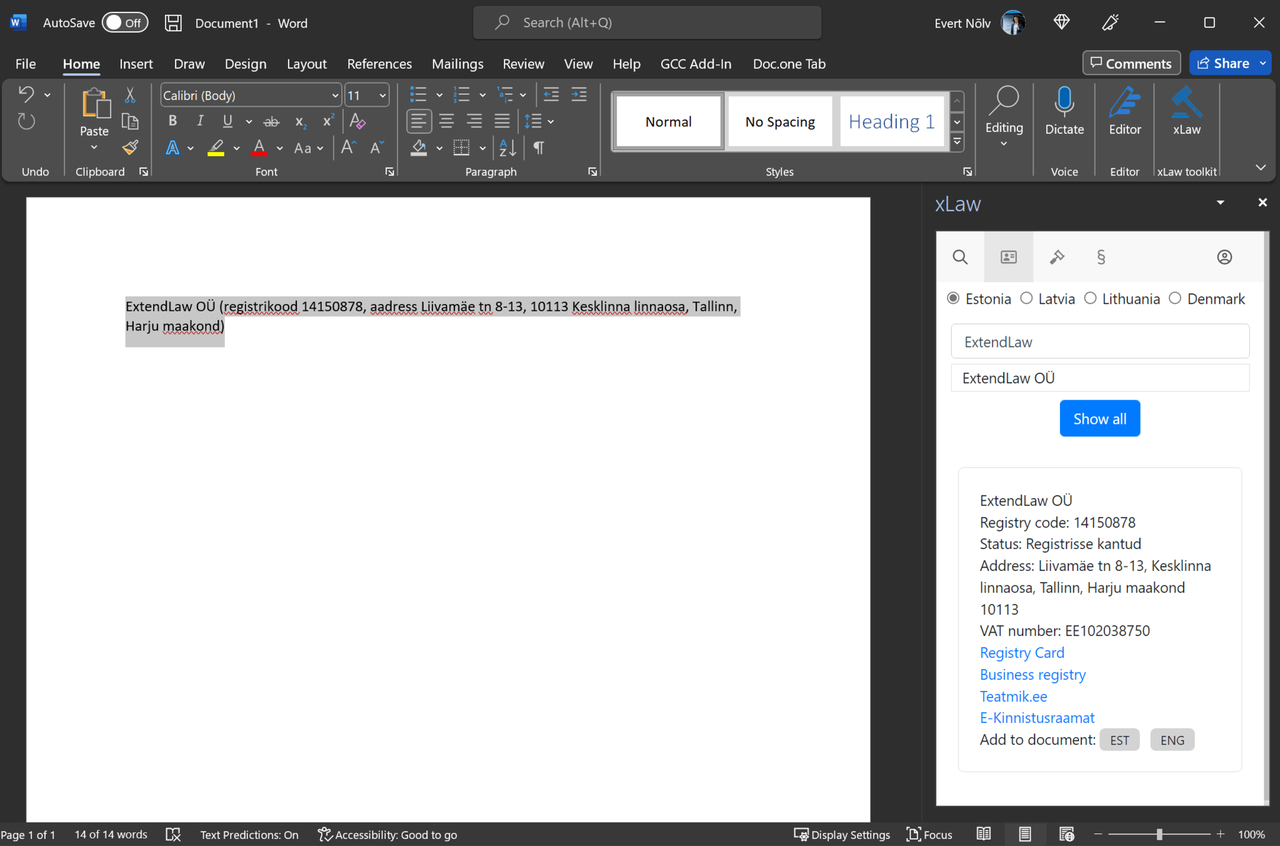Clear all formatting icon
Screen dimensions: 1280x846
357,121
